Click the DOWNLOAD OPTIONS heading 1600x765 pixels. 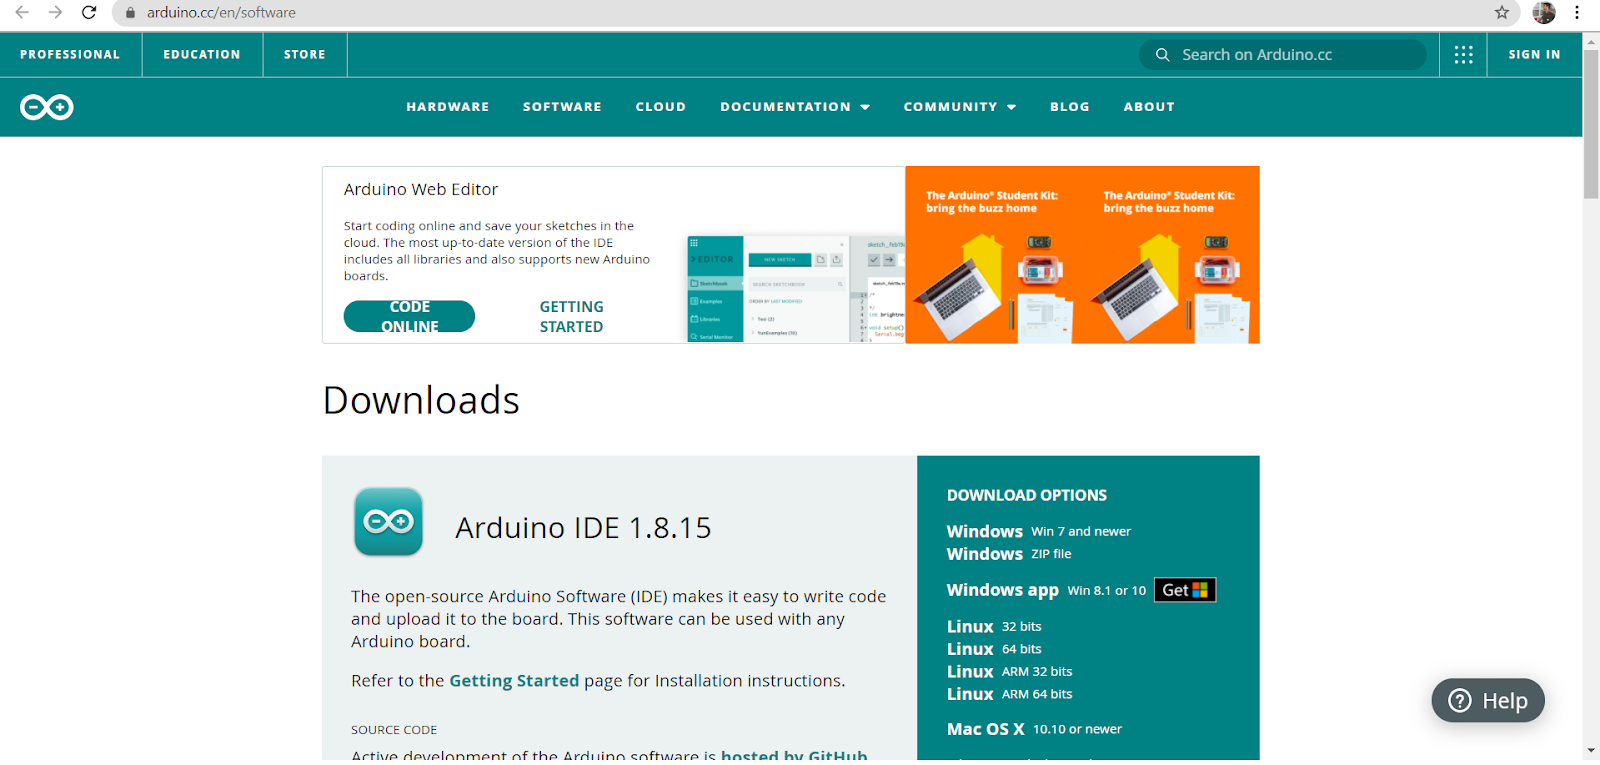point(1027,495)
